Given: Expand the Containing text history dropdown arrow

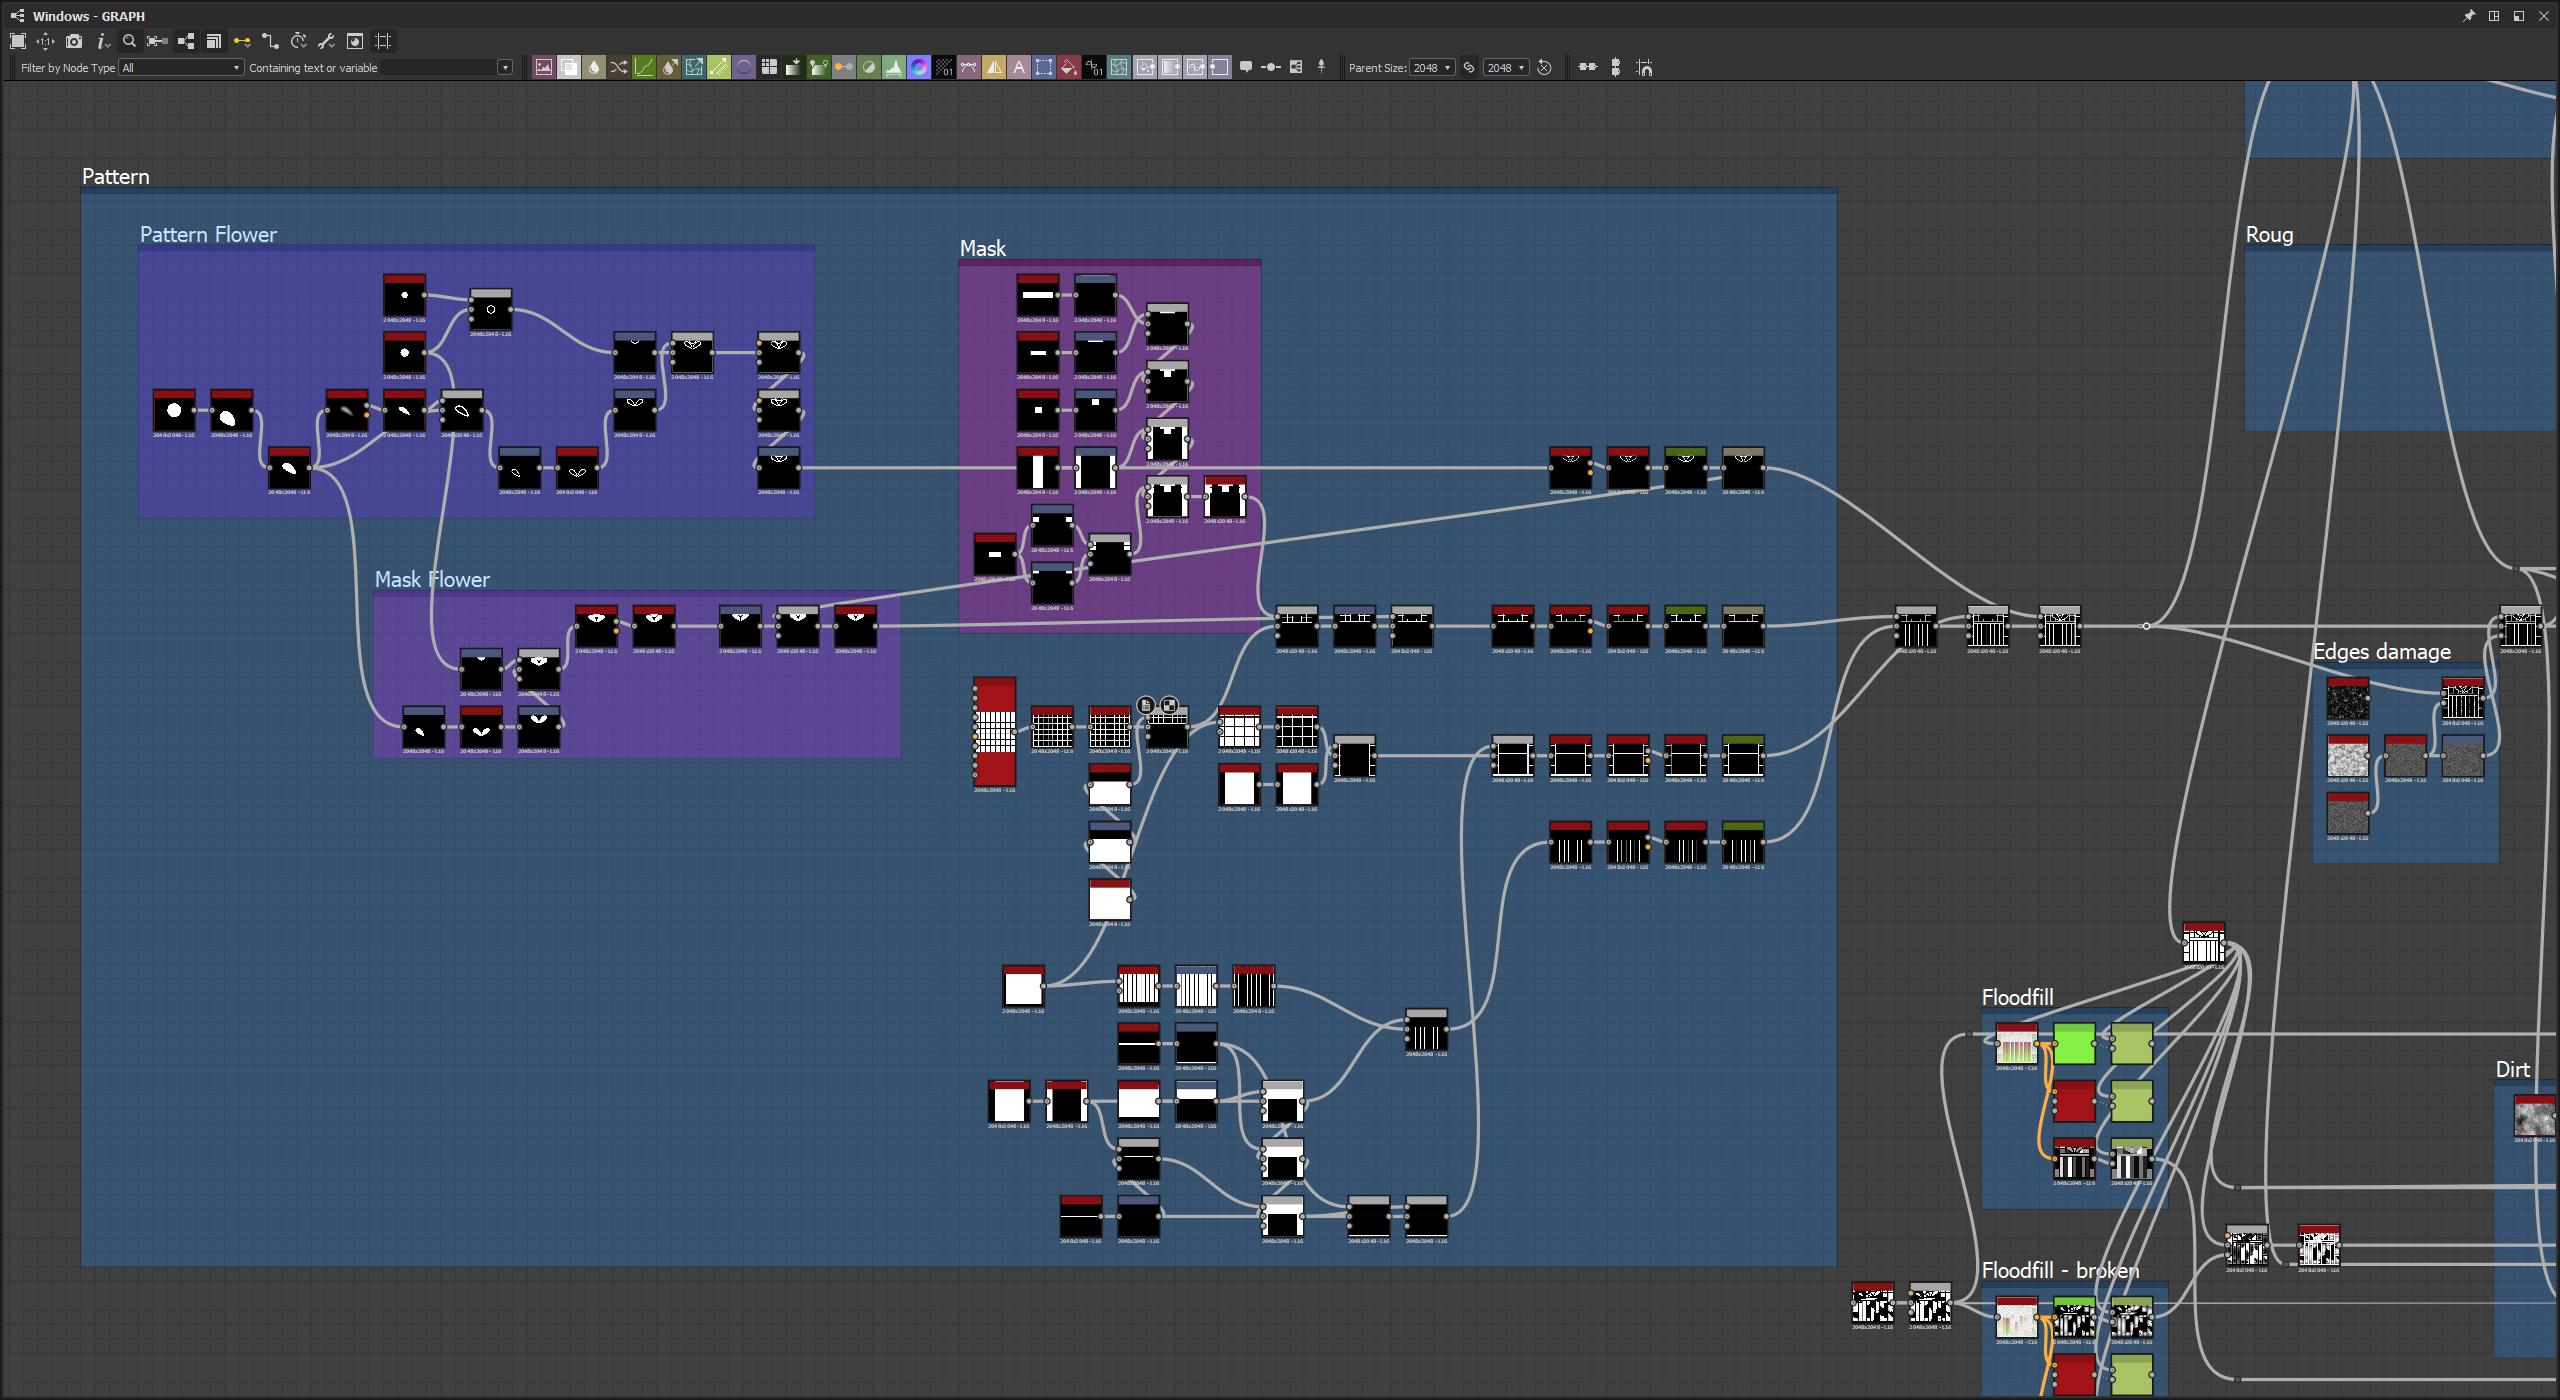Looking at the screenshot, I should [505, 68].
